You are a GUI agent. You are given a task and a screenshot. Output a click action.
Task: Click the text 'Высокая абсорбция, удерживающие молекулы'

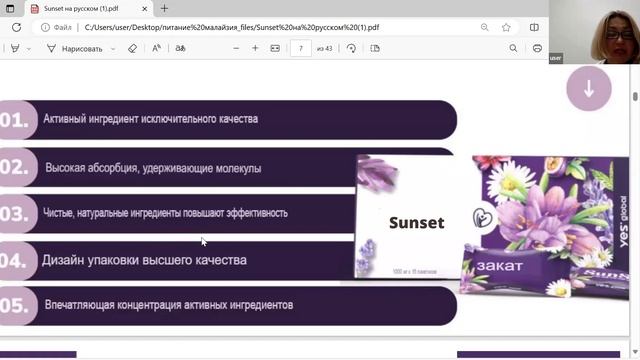point(153,168)
